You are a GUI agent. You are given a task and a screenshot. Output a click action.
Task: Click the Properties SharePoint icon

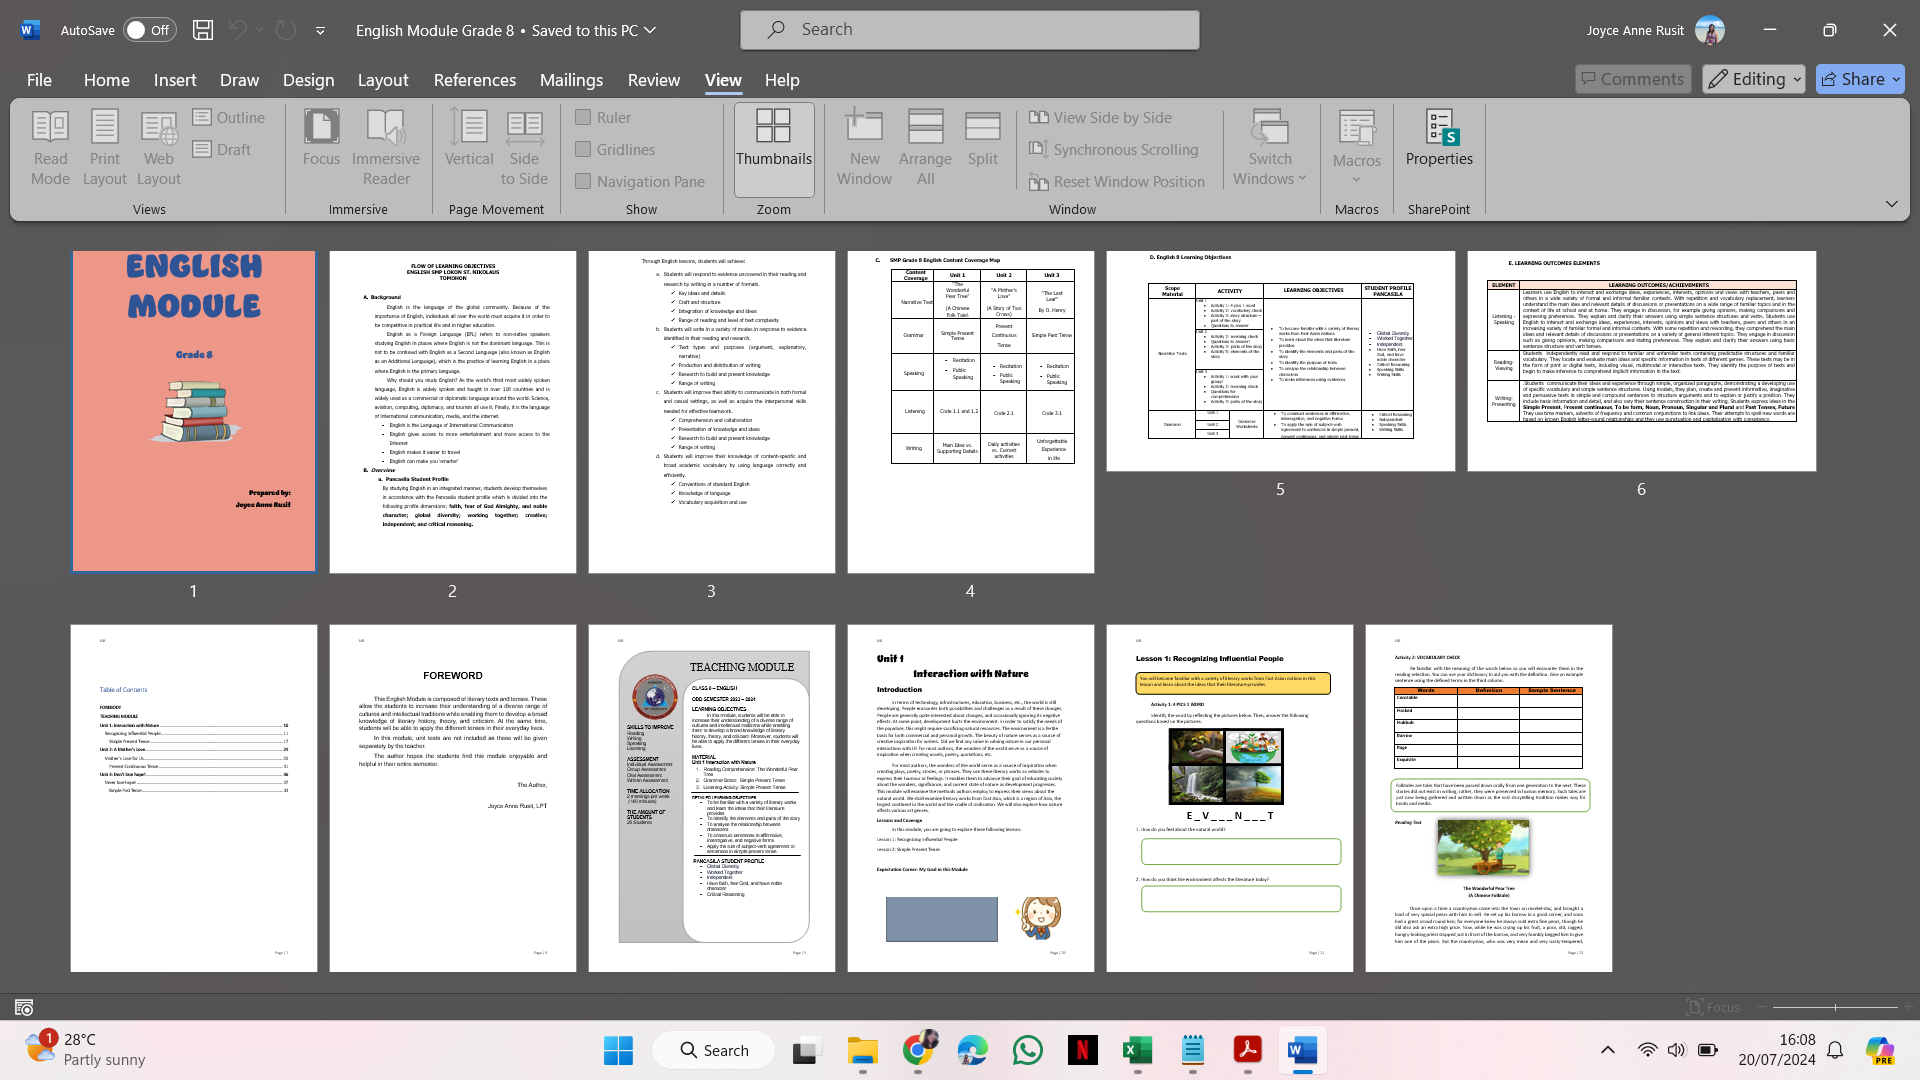tap(1438, 138)
